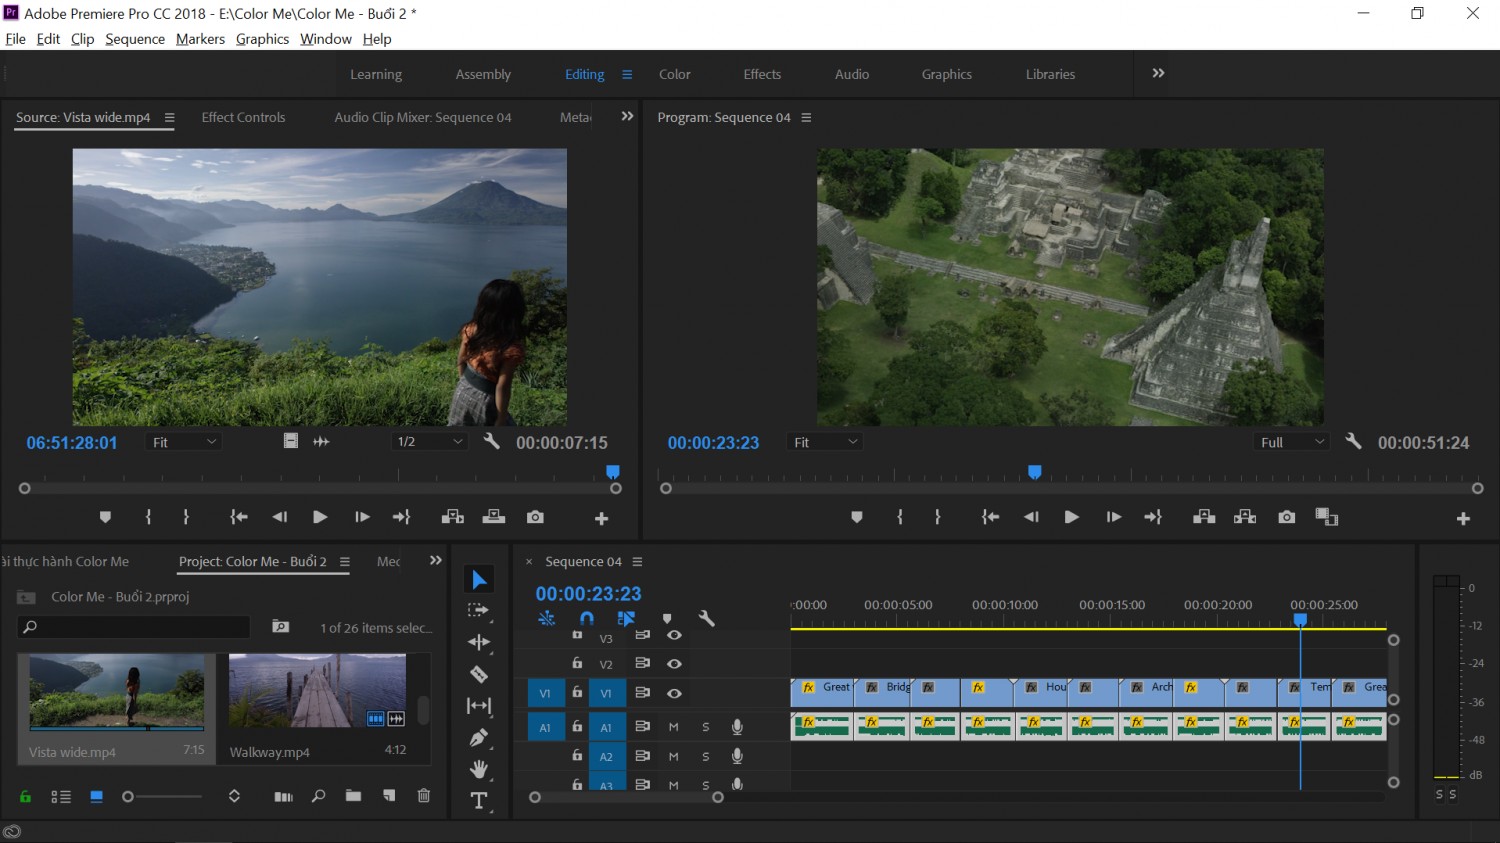Open Program monitor zoom Fit dropdown
Screen dimensions: 1500x843
pos(824,442)
